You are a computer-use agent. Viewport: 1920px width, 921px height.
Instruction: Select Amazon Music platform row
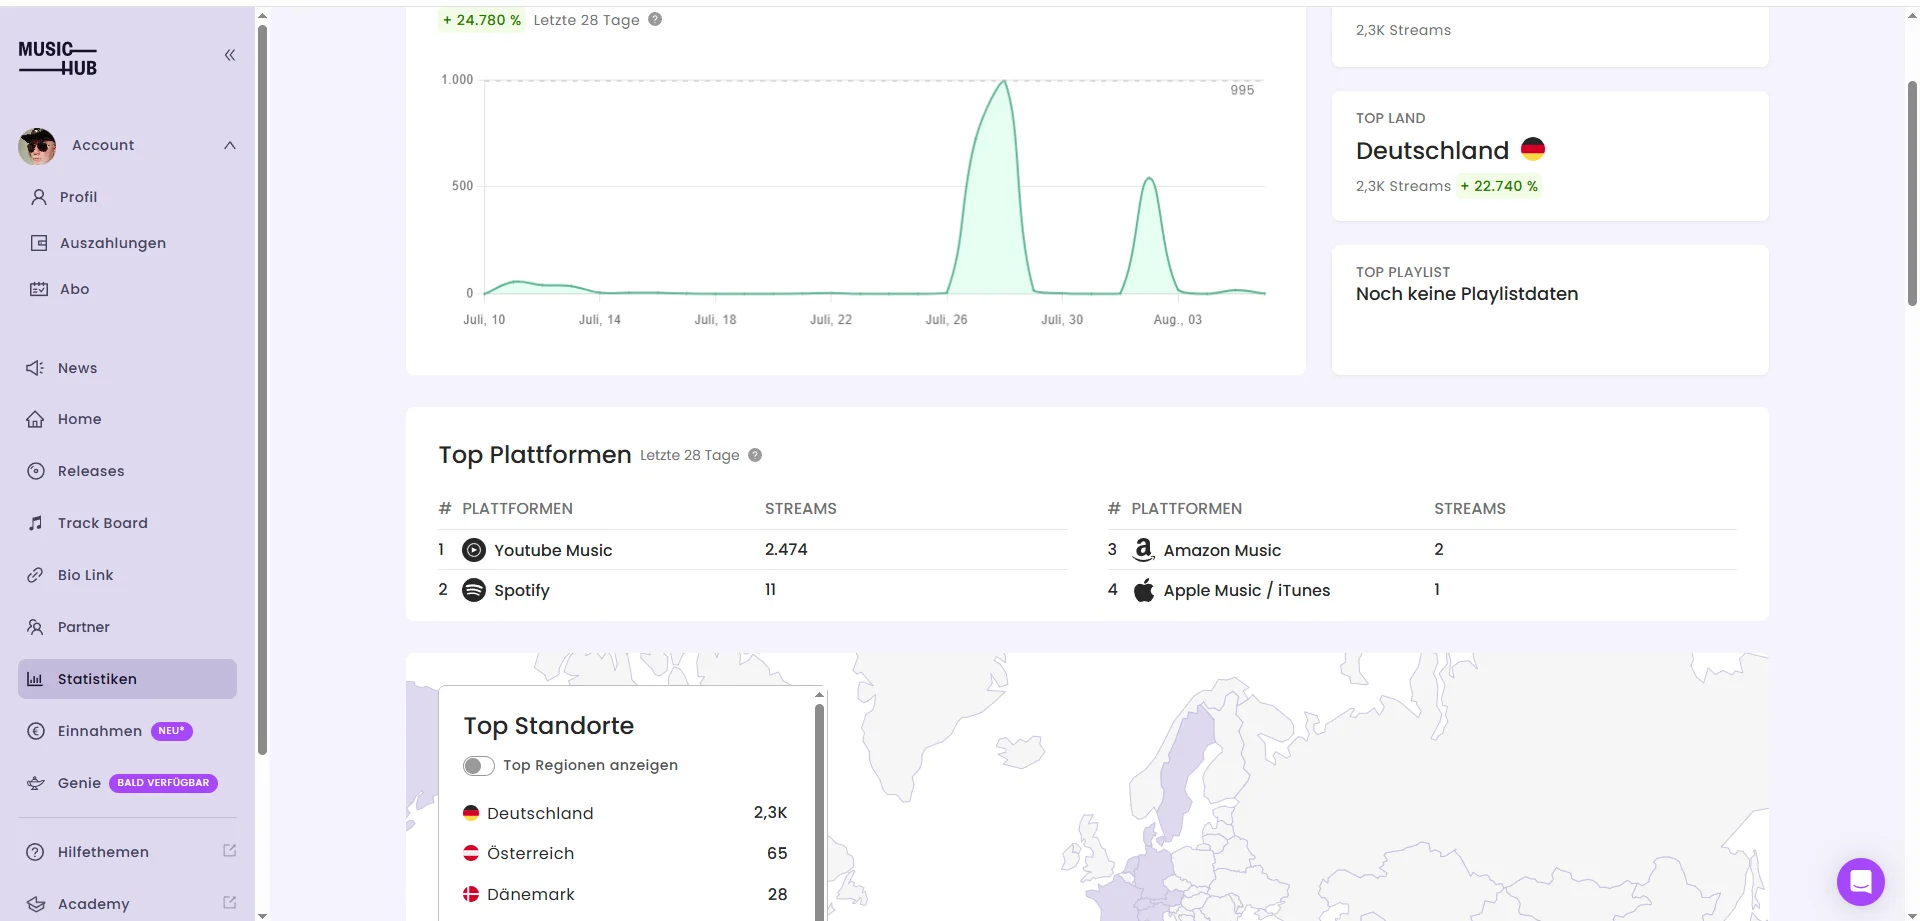(1422, 550)
